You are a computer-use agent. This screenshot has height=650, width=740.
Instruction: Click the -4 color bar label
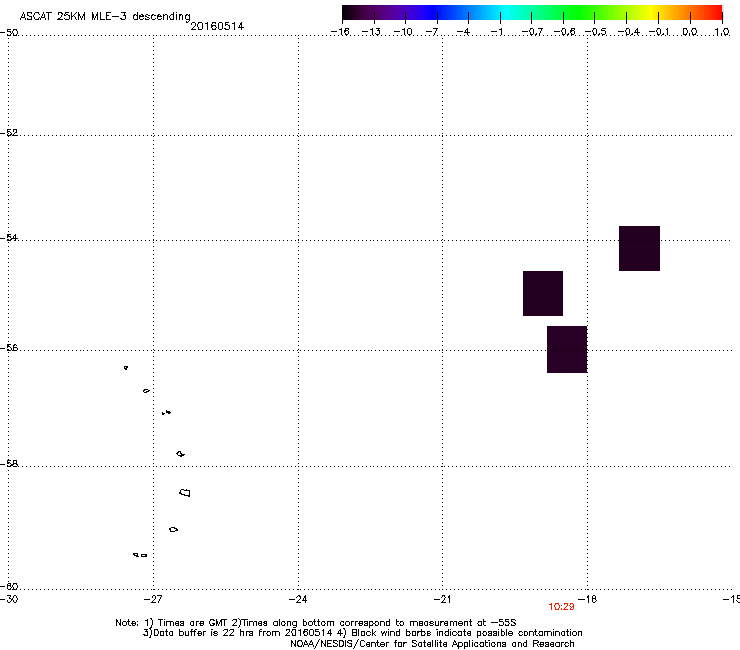(463, 32)
